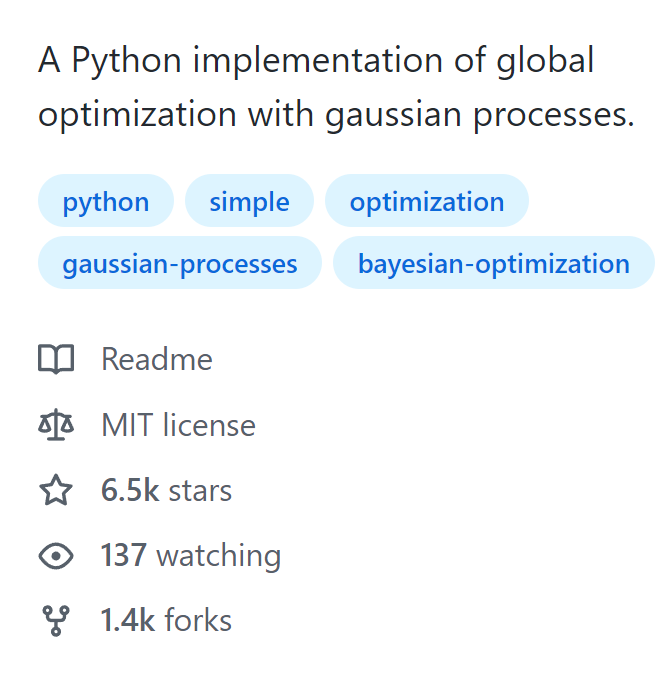Click the word "forks" label
Viewport: 660px width, 688px height.
[x=198, y=621]
